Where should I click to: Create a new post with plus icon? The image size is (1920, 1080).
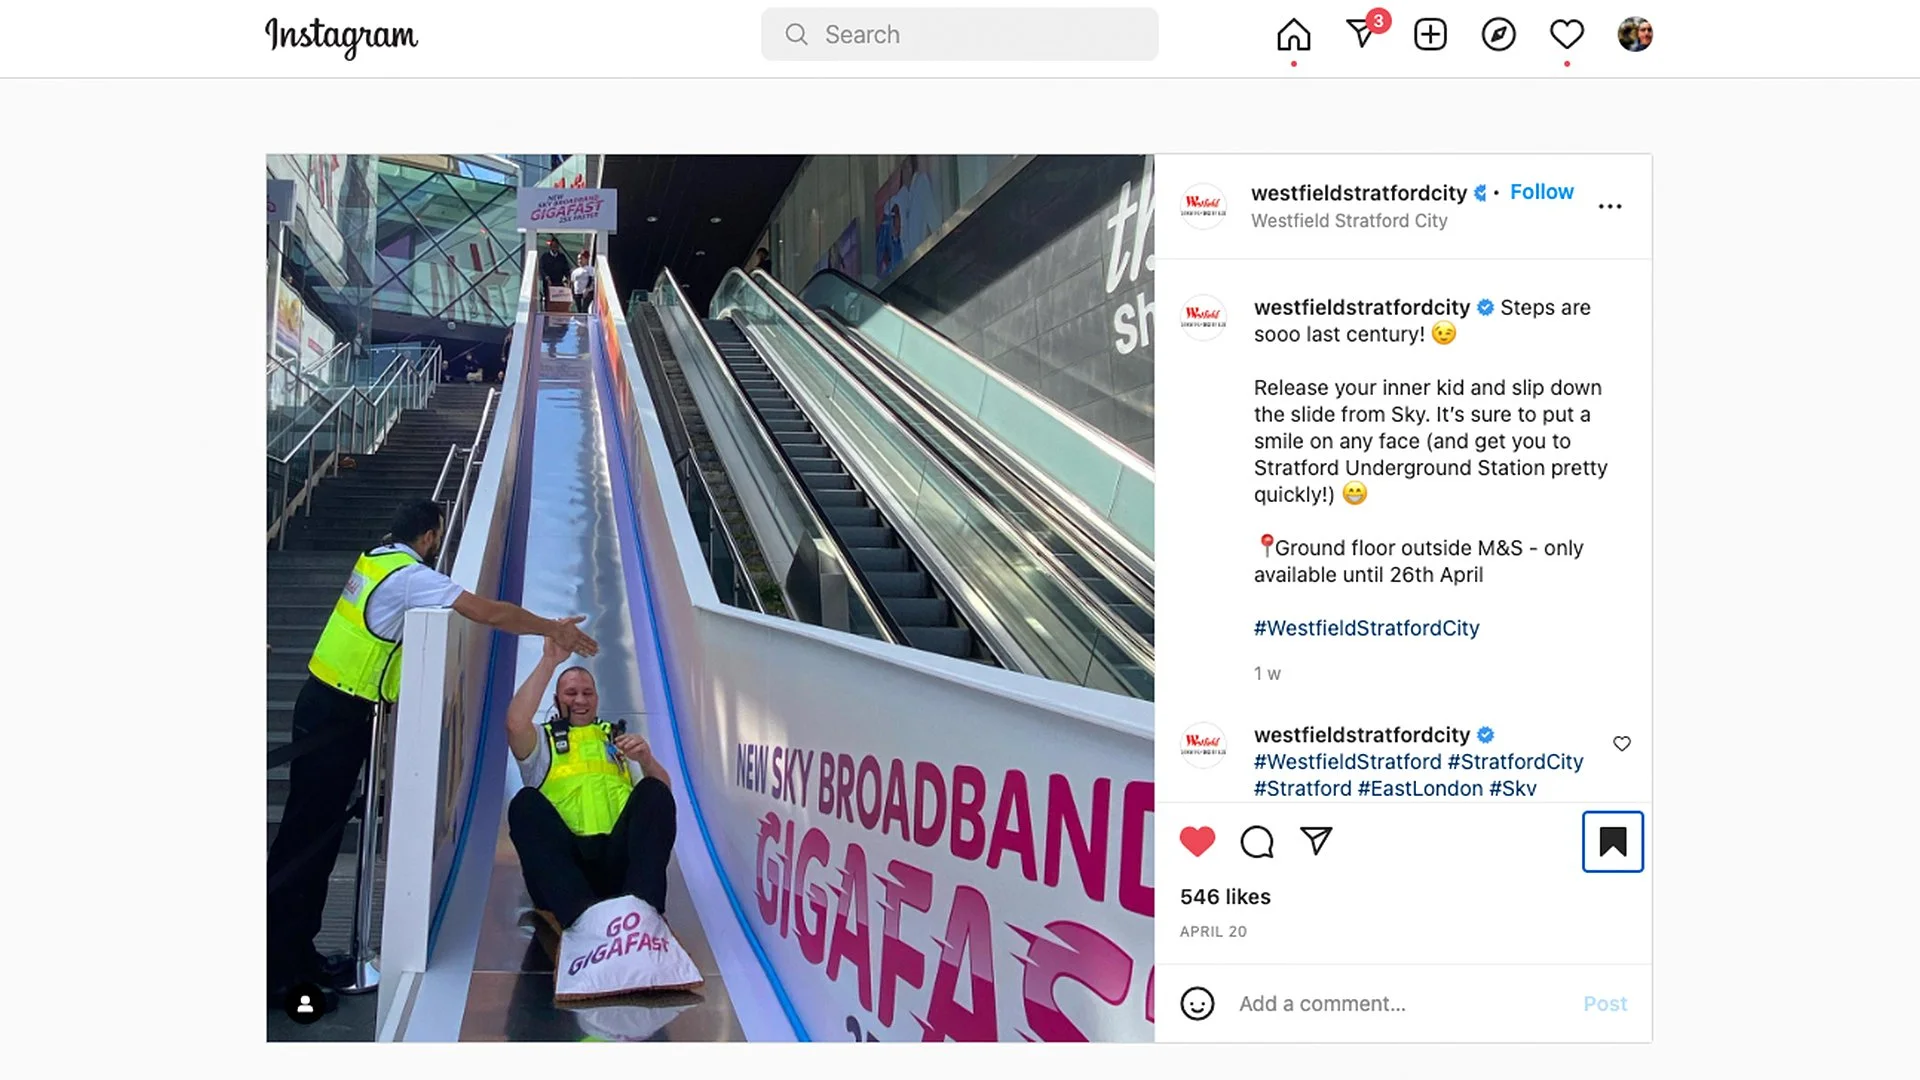coord(1430,35)
